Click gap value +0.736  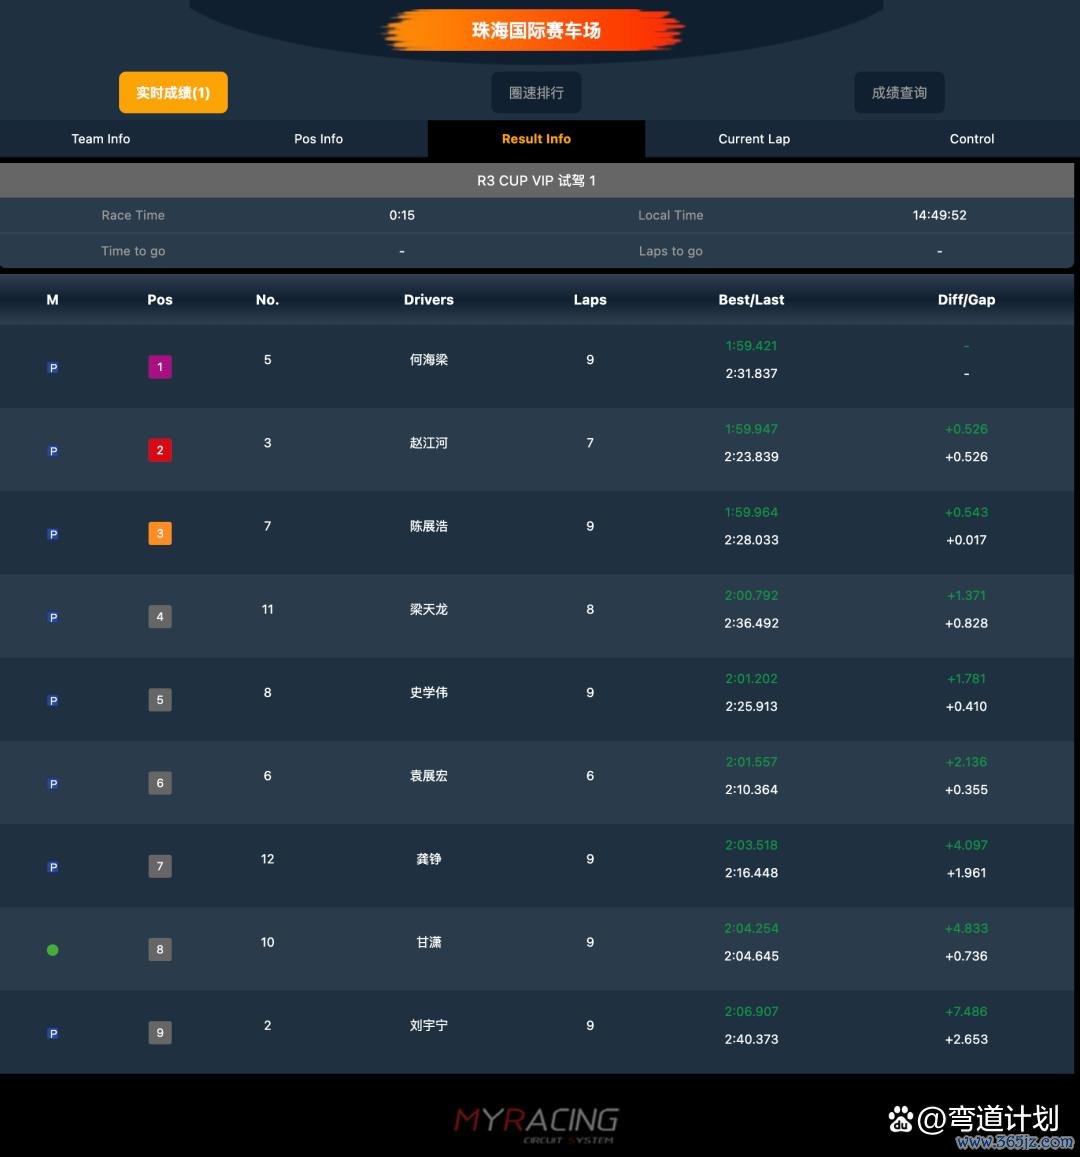tap(966, 956)
